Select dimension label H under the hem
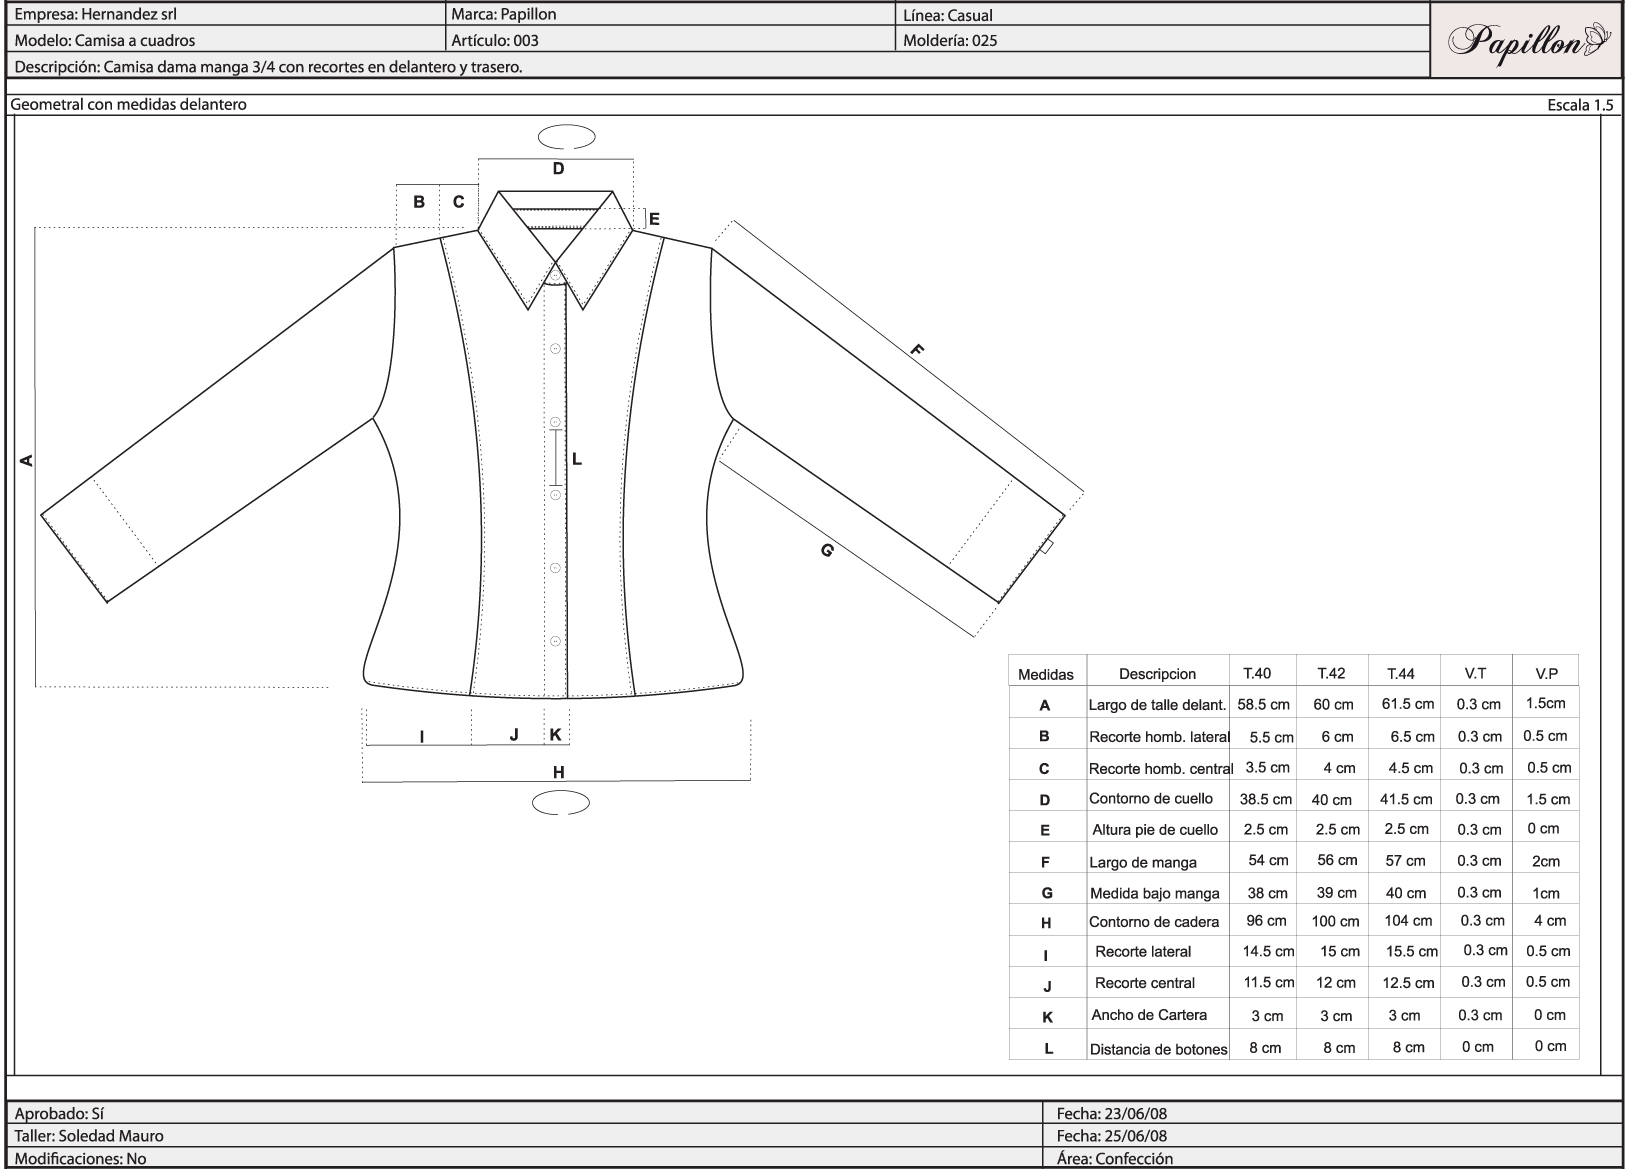The height and width of the screenshot is (1169, 1627). (x=559, y=772)
